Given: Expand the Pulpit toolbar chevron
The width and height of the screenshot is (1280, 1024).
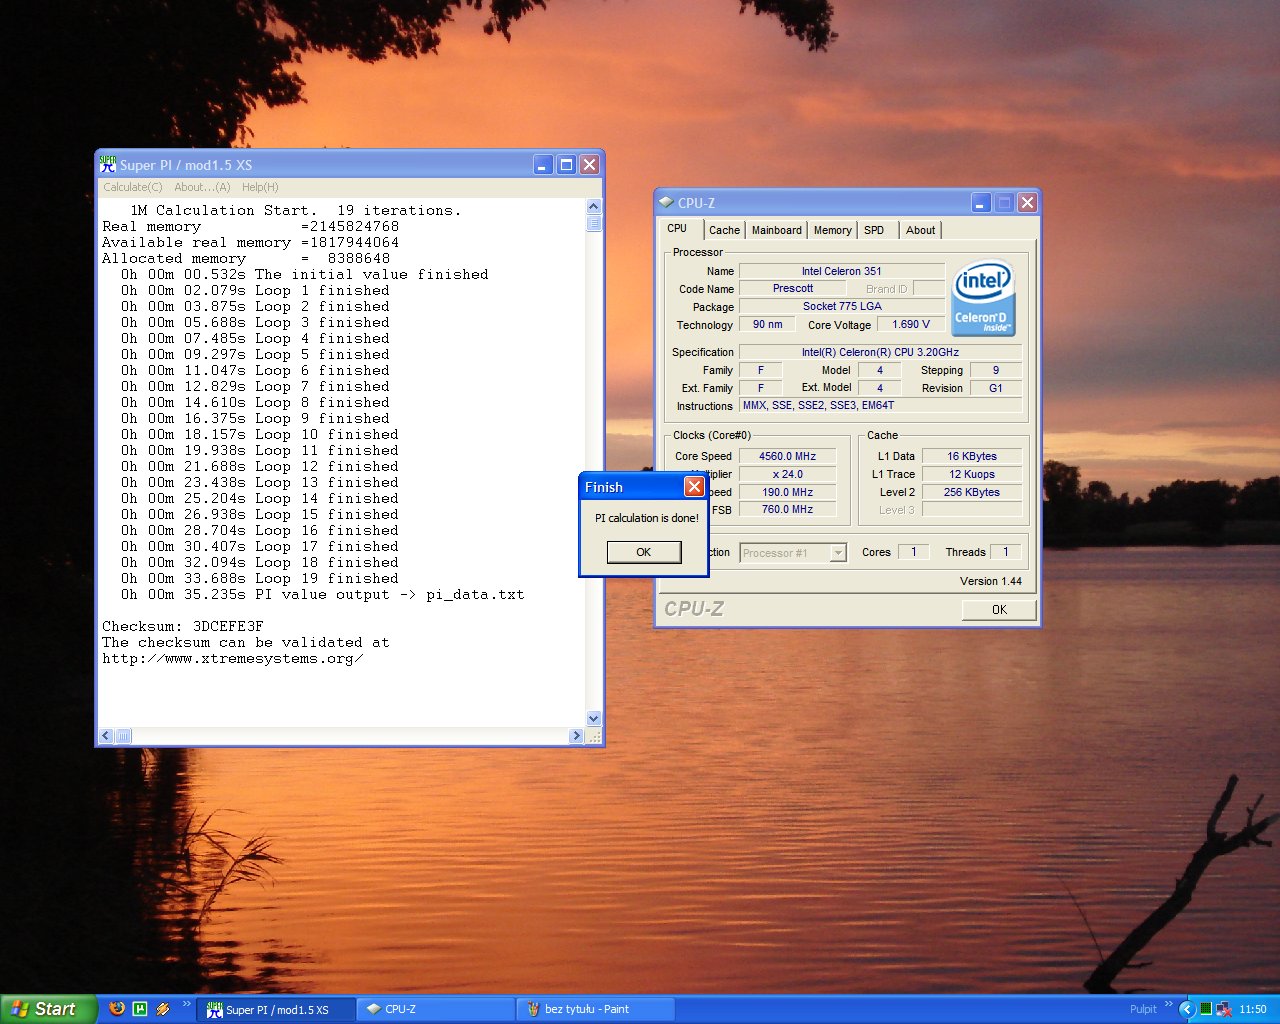Looking at the screenshot, I should click(x=1168, y=1004).
